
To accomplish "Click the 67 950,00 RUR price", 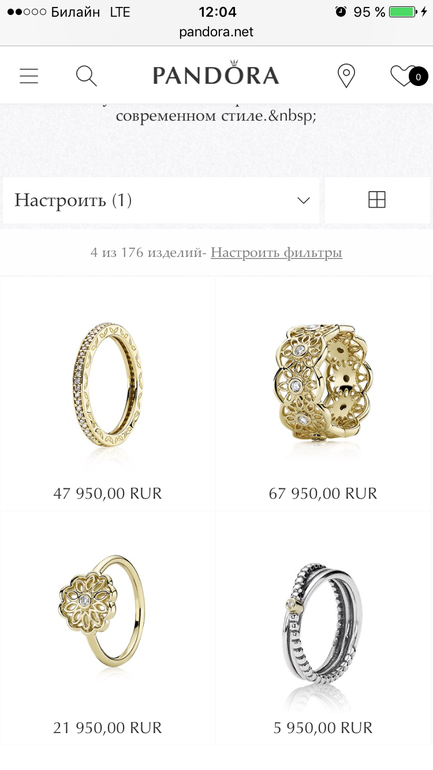I will pyautogui.click(x=323, y=493).
